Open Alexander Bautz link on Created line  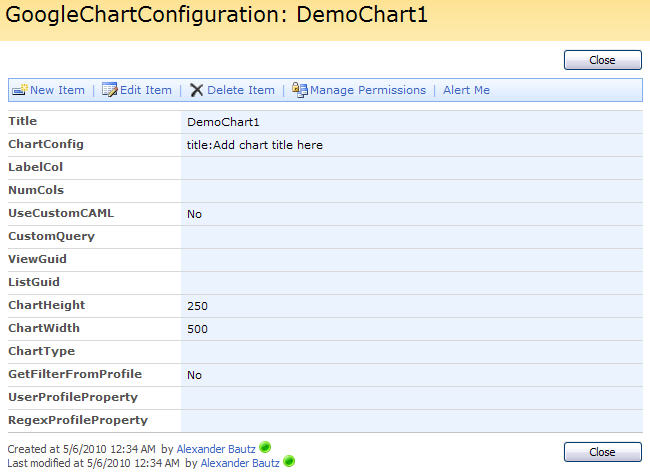pos(215,449)
